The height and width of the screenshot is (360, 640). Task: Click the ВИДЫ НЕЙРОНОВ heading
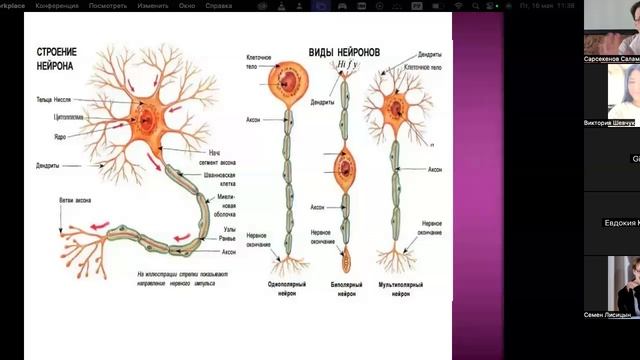point(344,52)
